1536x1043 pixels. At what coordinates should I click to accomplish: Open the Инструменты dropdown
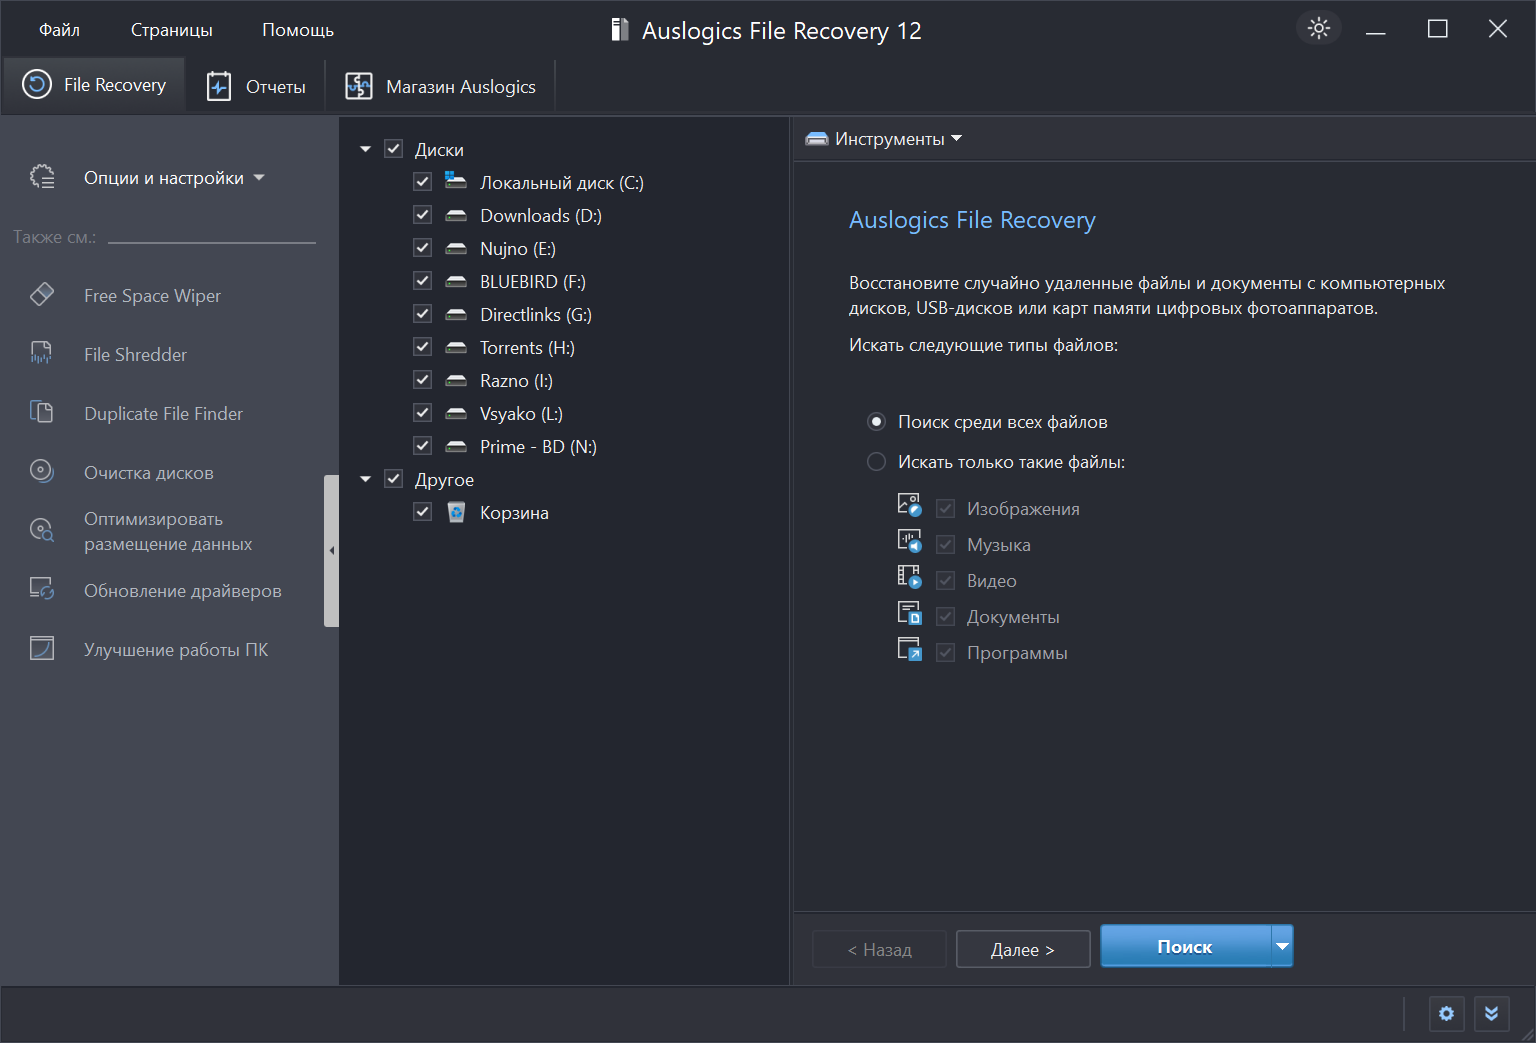884,139
